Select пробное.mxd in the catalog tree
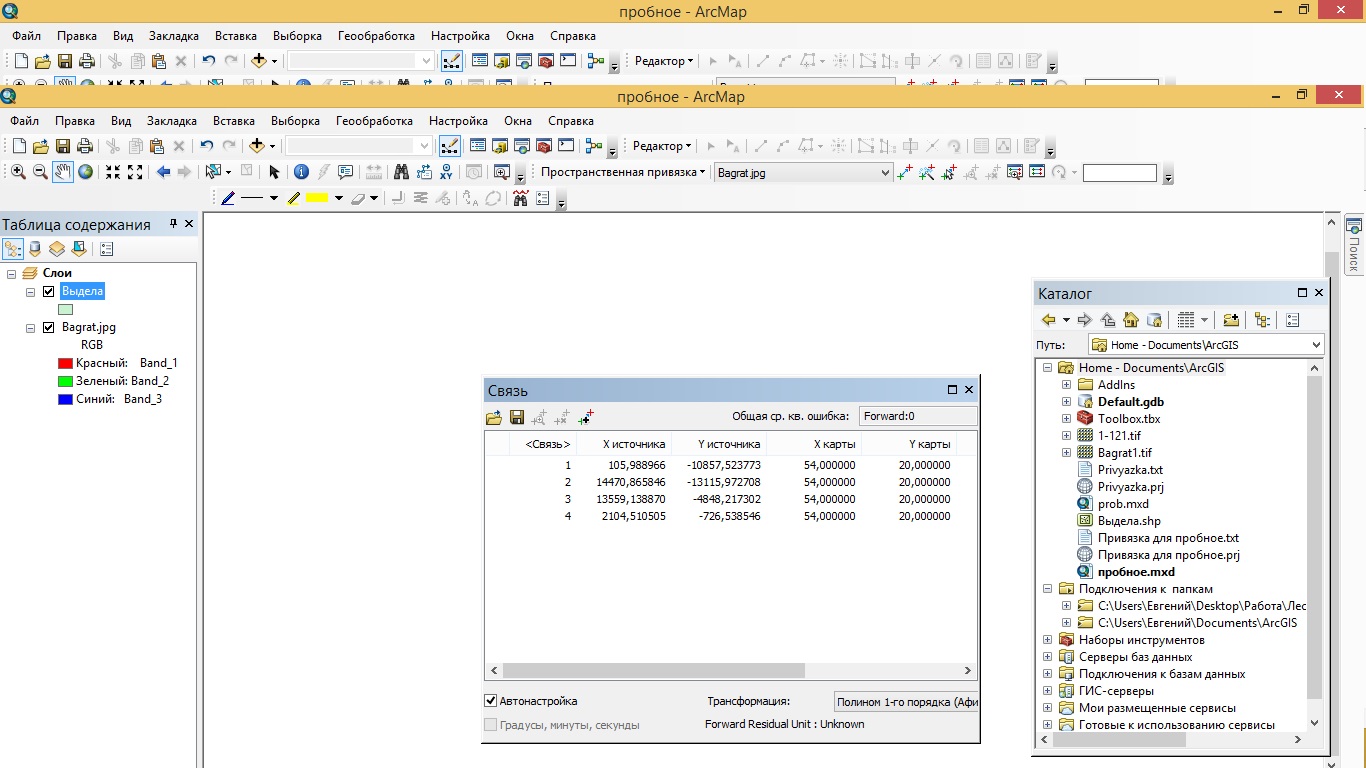The height and width of the screenshot is (768, 1366). point(1136,572)
